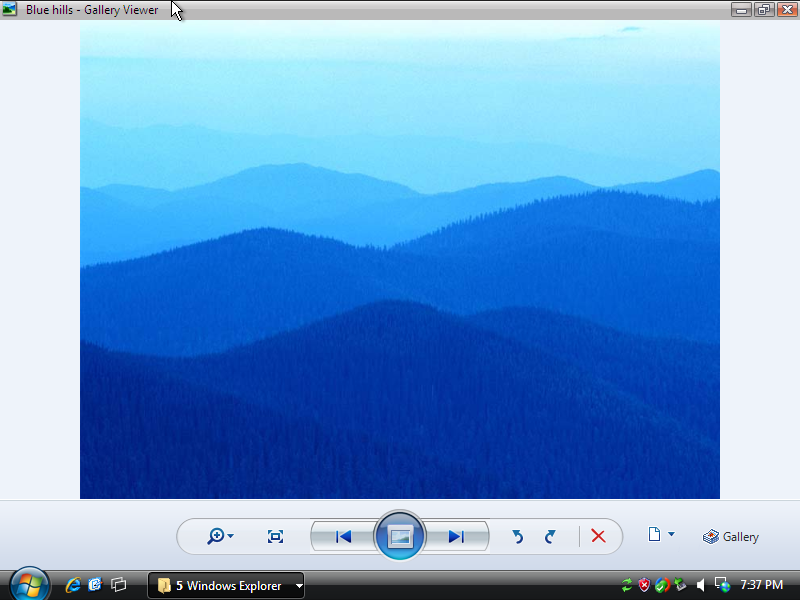This screenshot has height=600, width=800.
Task: Click the 7:37 PM clock
Action: pos(761,585)
